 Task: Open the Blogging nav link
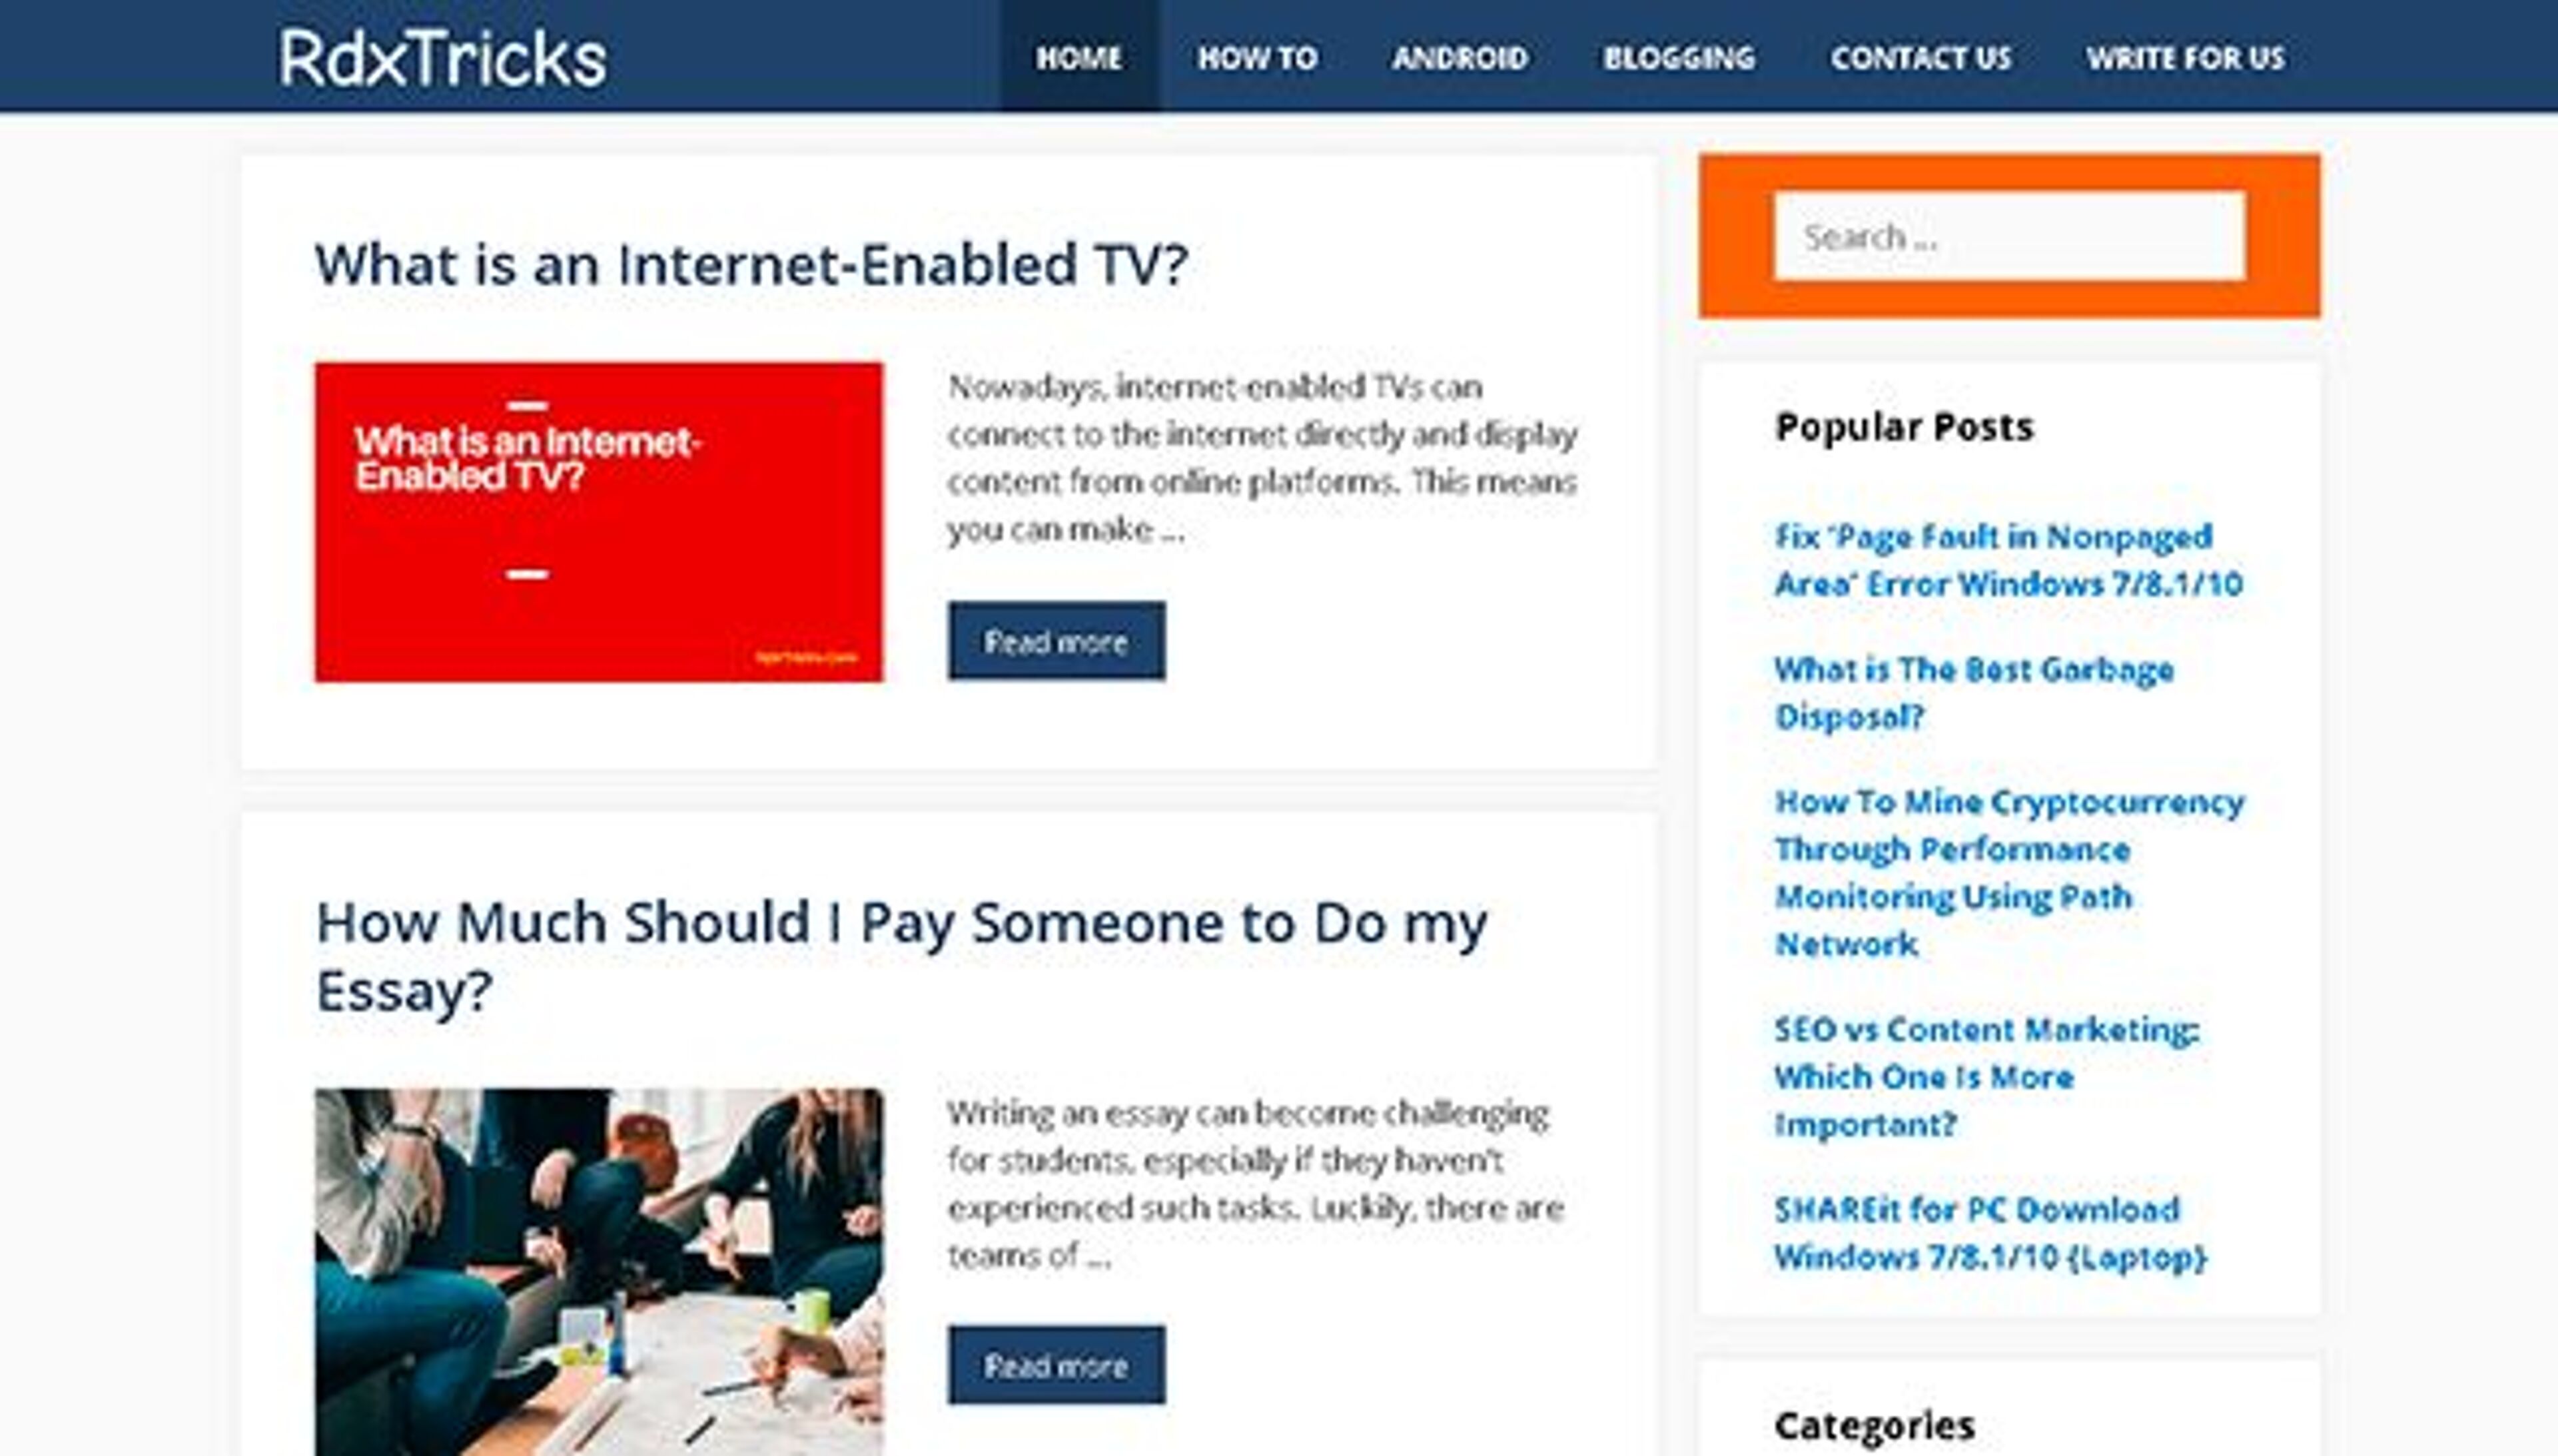(x=1678, y=57)
